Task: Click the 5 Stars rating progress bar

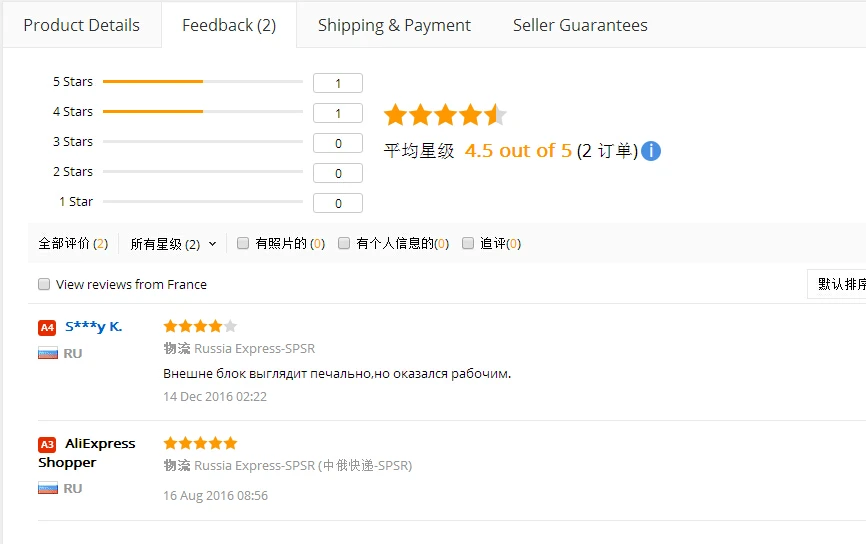Action: (x=202, y=81)
